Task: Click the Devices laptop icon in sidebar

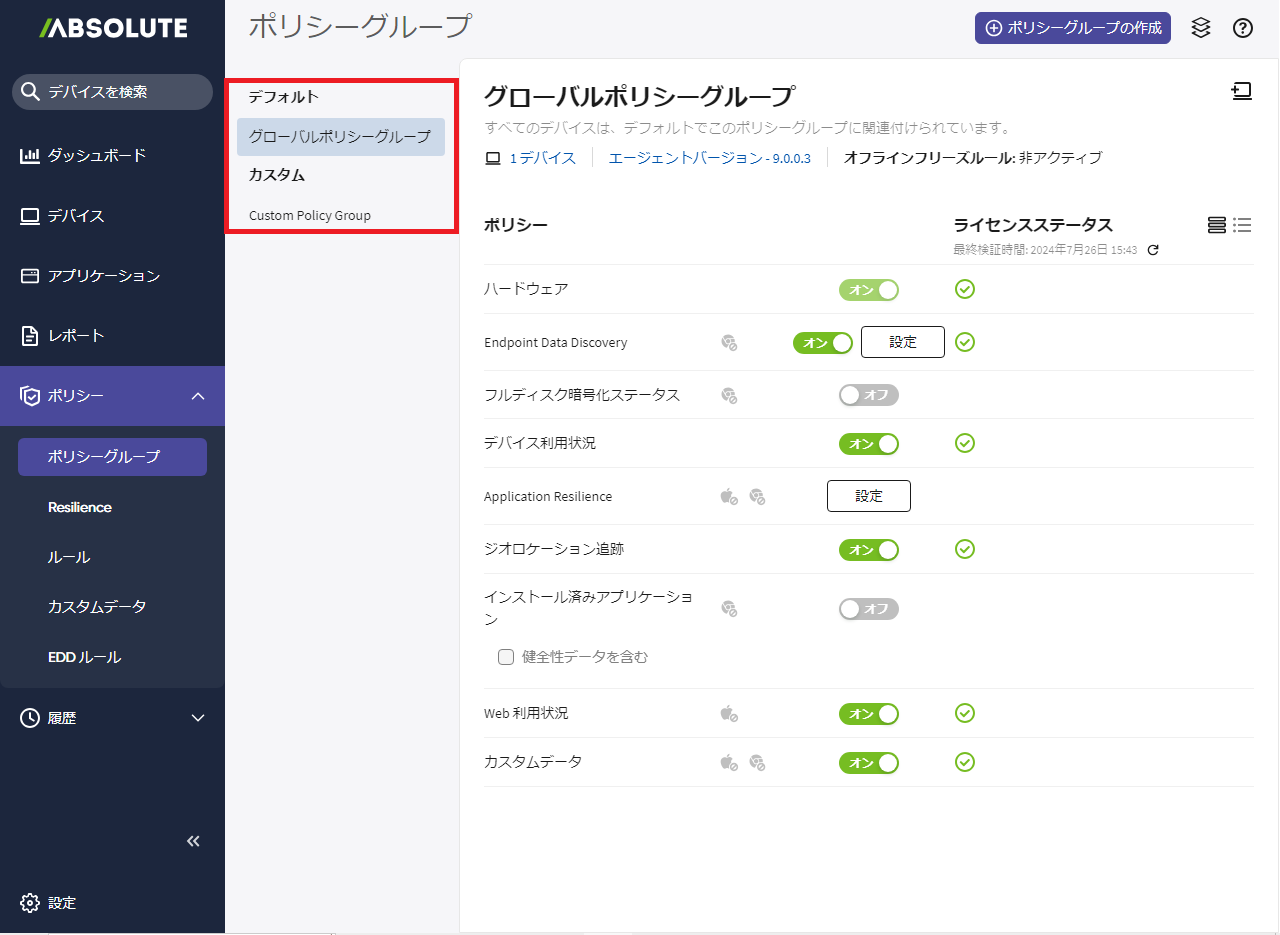Action: 30,216
